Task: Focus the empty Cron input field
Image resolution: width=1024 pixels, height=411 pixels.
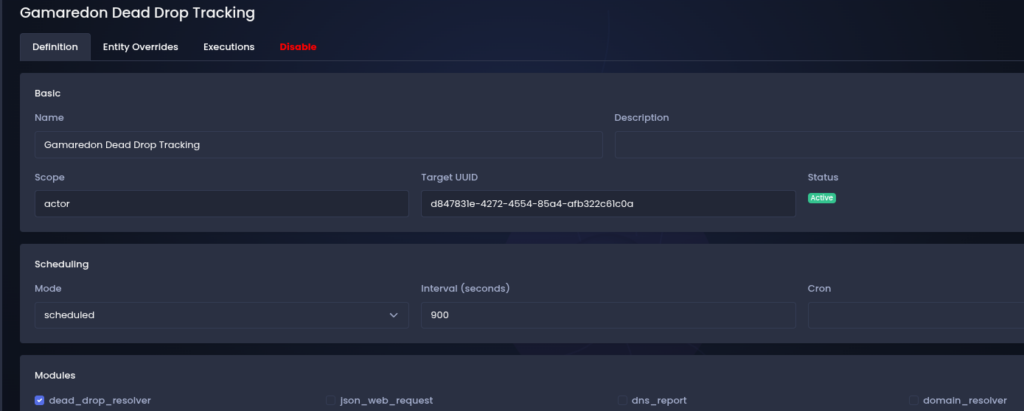Action: point(914,315)
